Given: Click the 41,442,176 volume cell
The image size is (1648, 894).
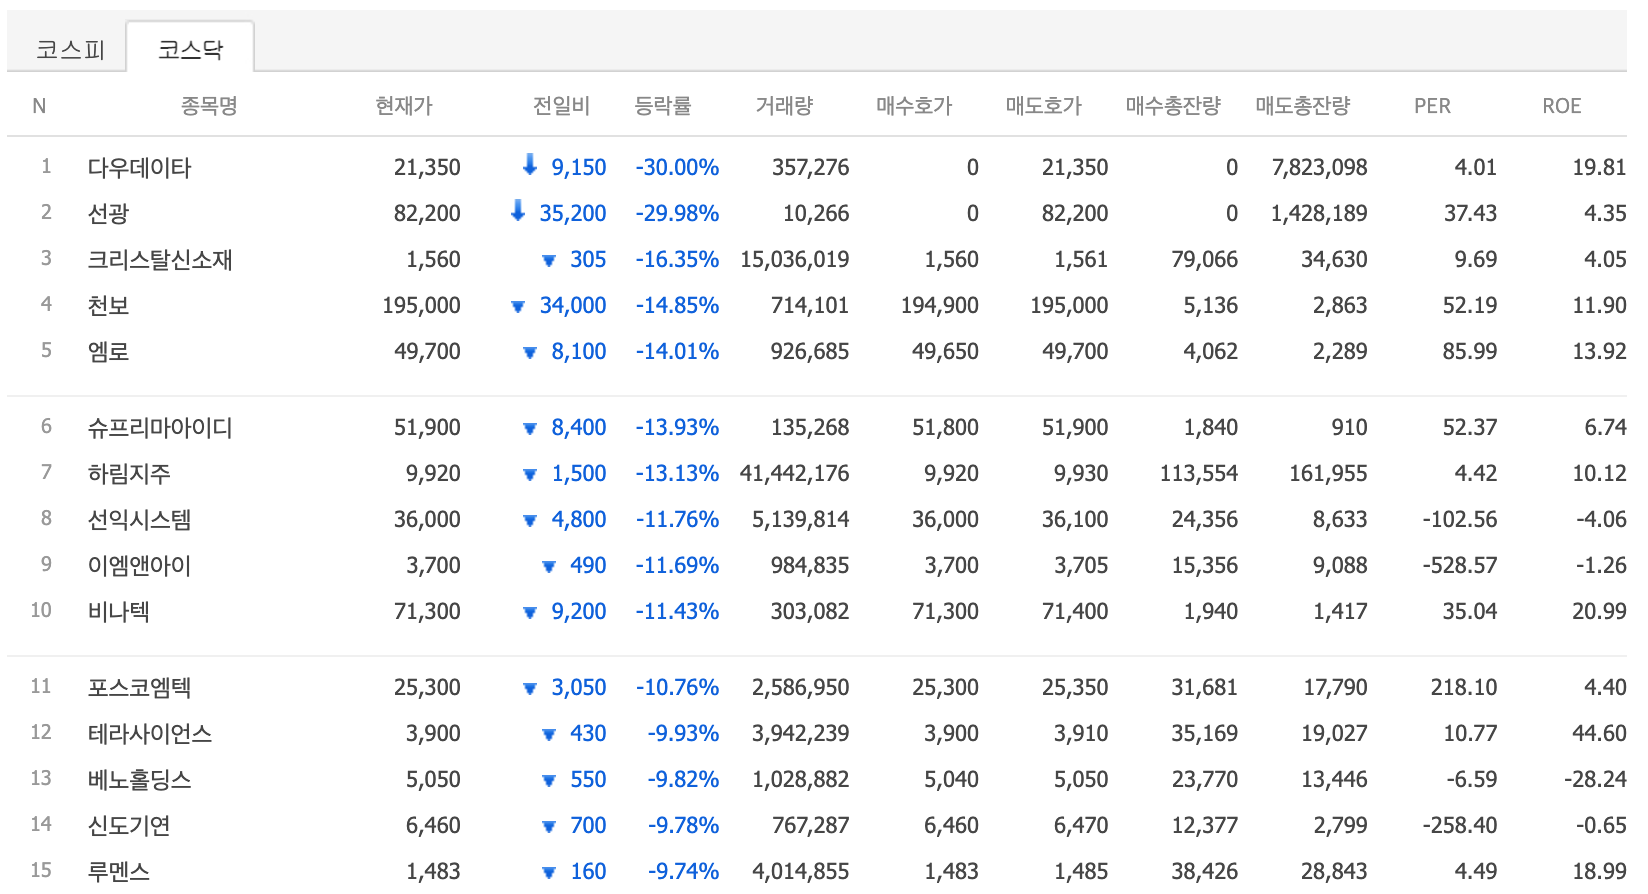Looking at the screenshot, I should pos(795,473).
